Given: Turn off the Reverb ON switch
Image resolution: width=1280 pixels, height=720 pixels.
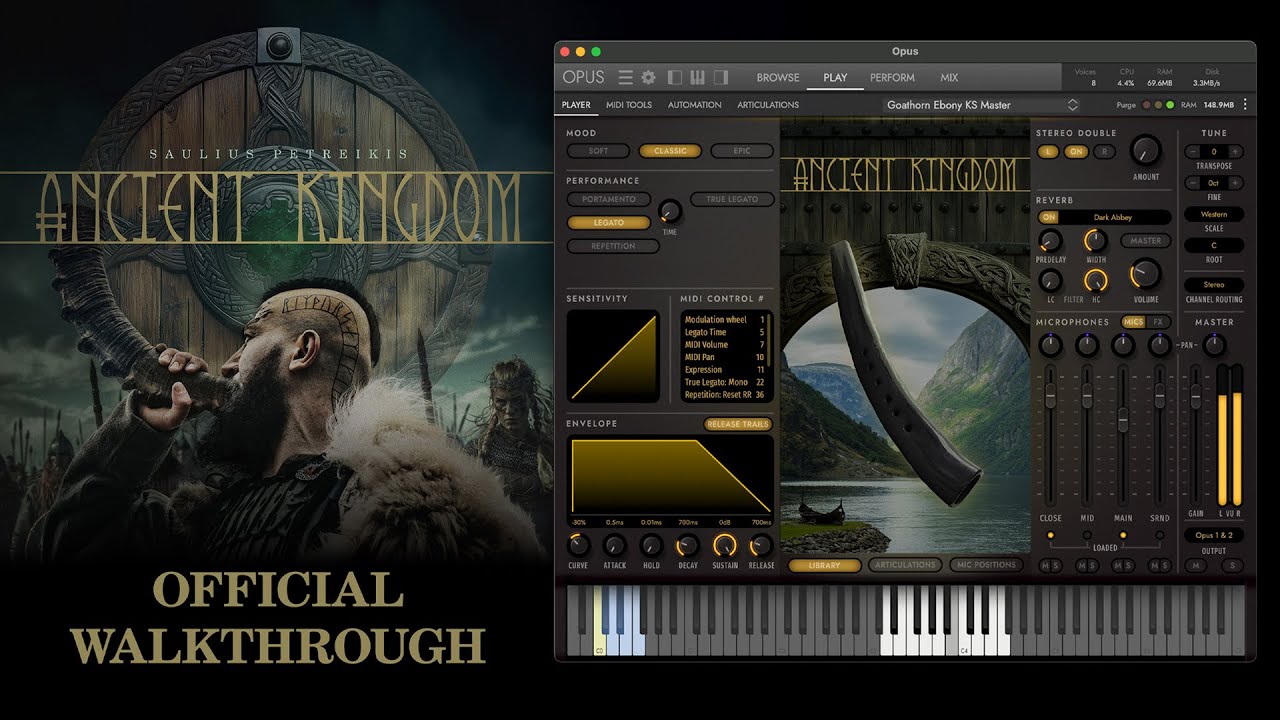Looking at the screenshot, I should 1048,217.
